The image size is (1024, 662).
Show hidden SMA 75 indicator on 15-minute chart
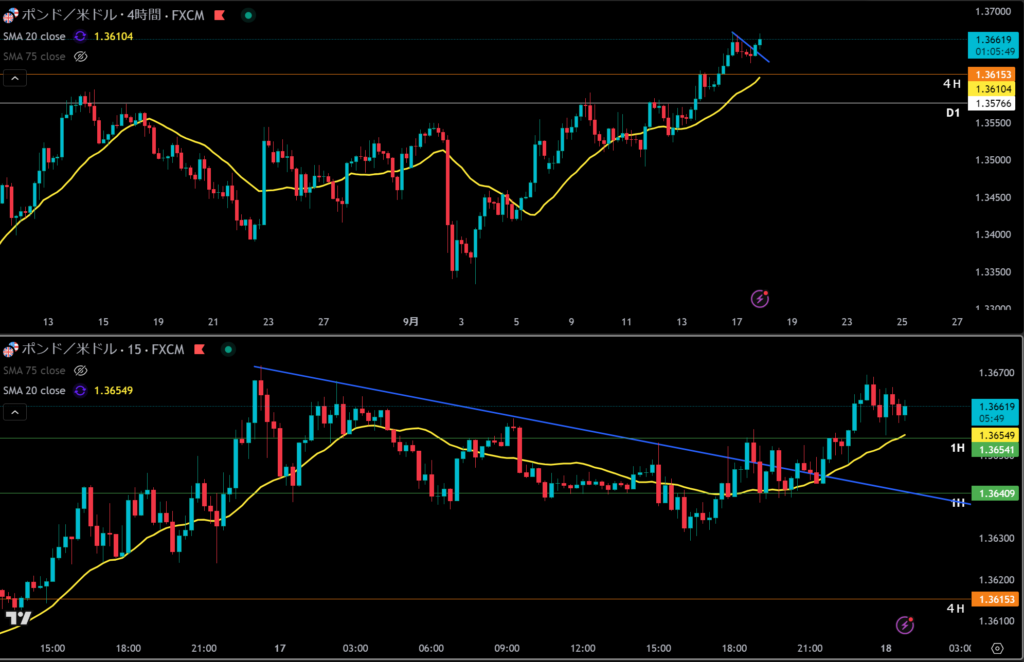pos(81,370)
